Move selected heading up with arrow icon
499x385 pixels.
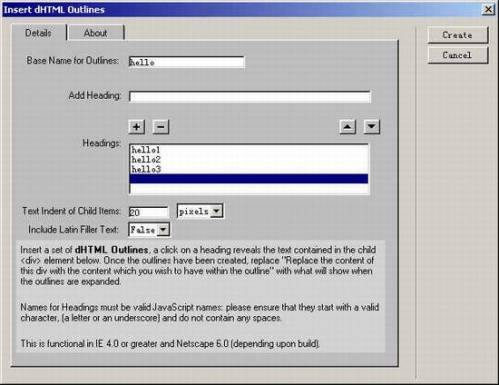(x=348, y=127)
